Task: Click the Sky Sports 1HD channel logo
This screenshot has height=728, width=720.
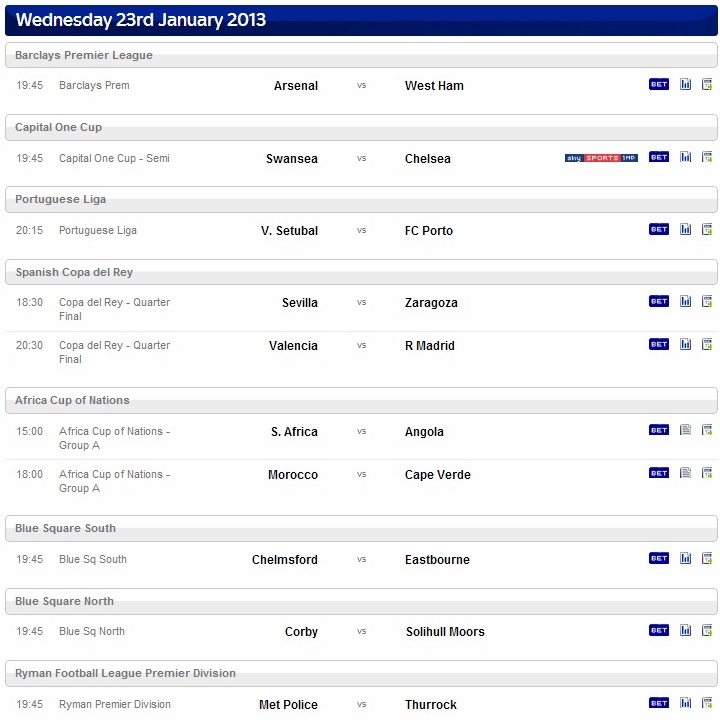Action: click(601, 158)
